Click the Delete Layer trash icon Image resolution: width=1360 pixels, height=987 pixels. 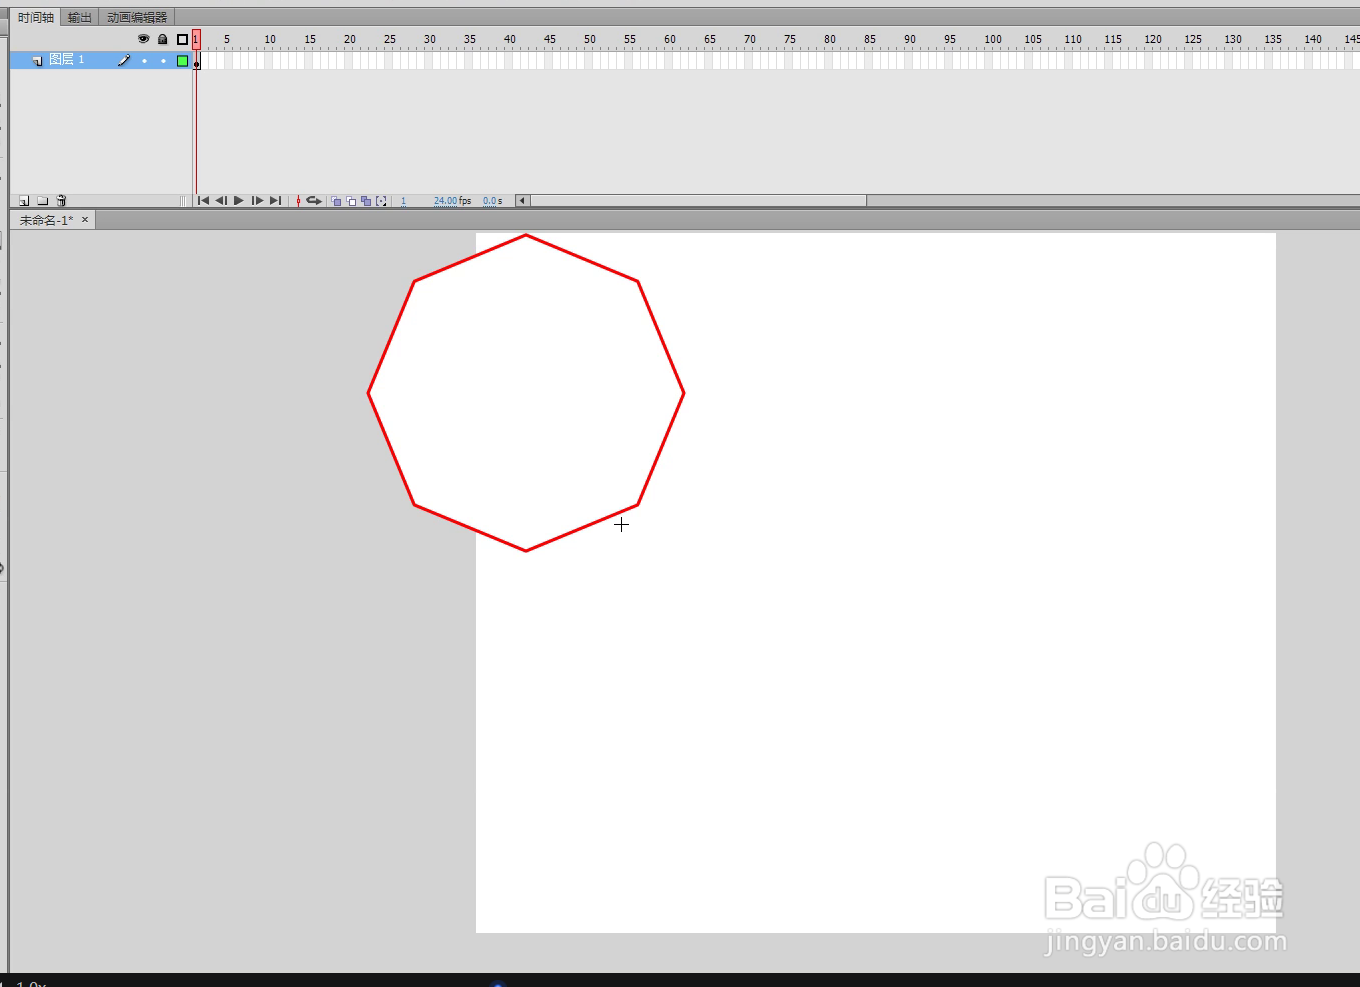[62, 200]
